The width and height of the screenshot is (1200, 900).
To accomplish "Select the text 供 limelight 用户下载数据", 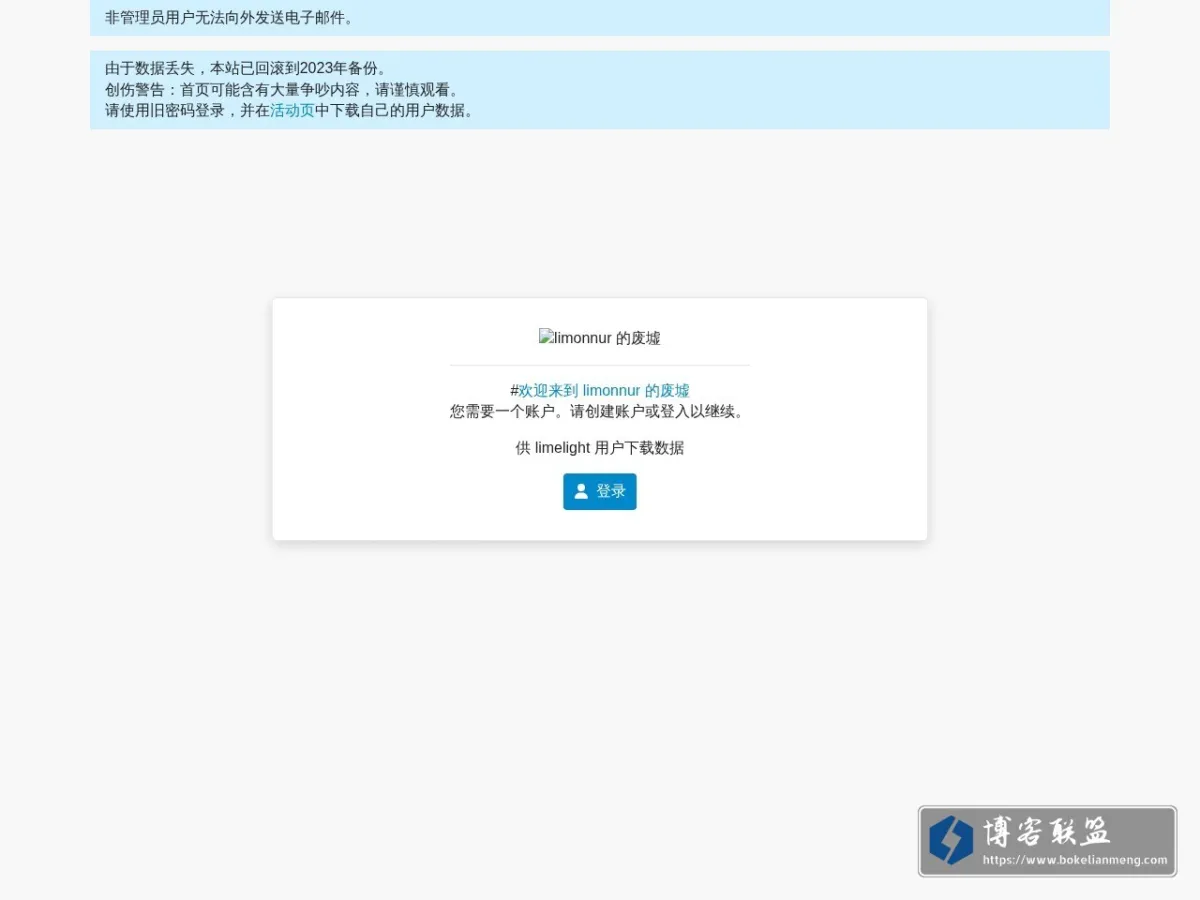I will (x=600, y=448).
